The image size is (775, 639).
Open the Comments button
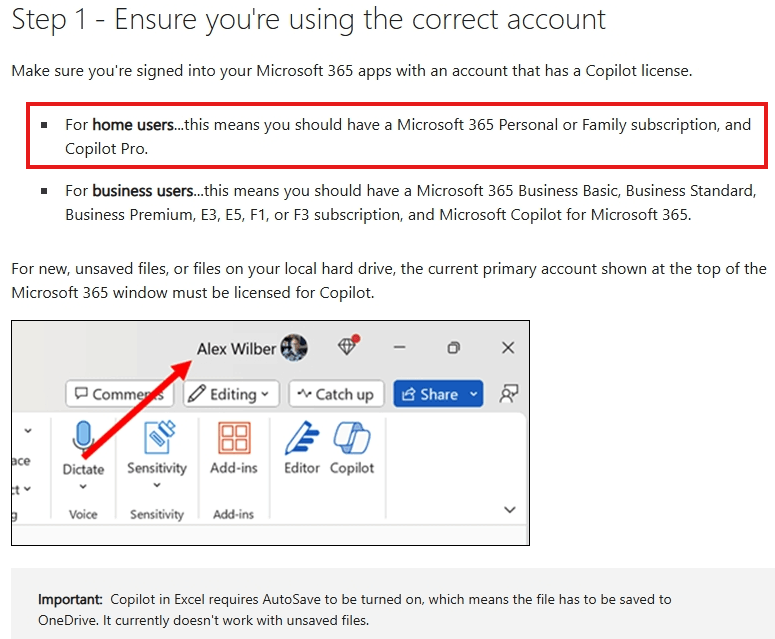(120, 394)
